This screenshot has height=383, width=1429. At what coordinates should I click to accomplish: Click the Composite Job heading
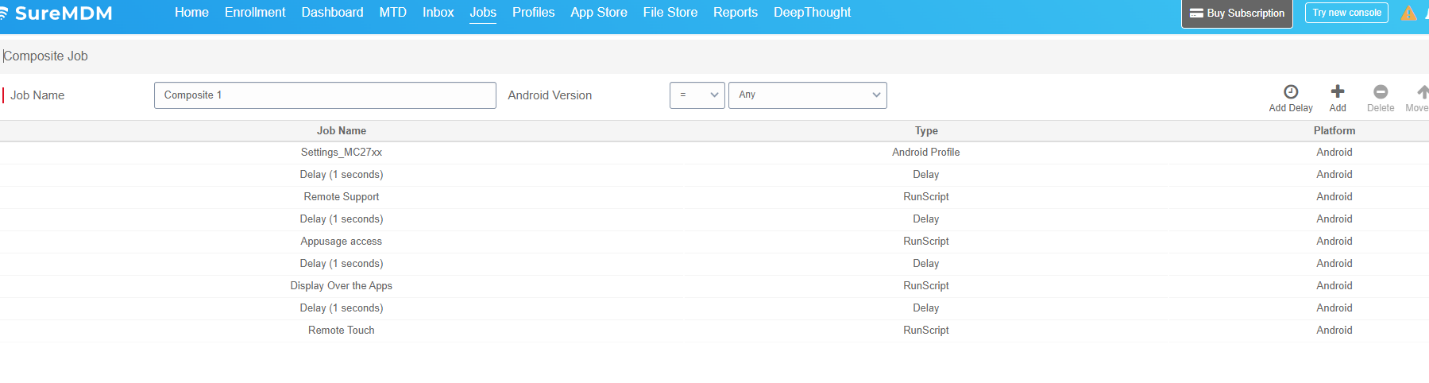coord(46,57)
